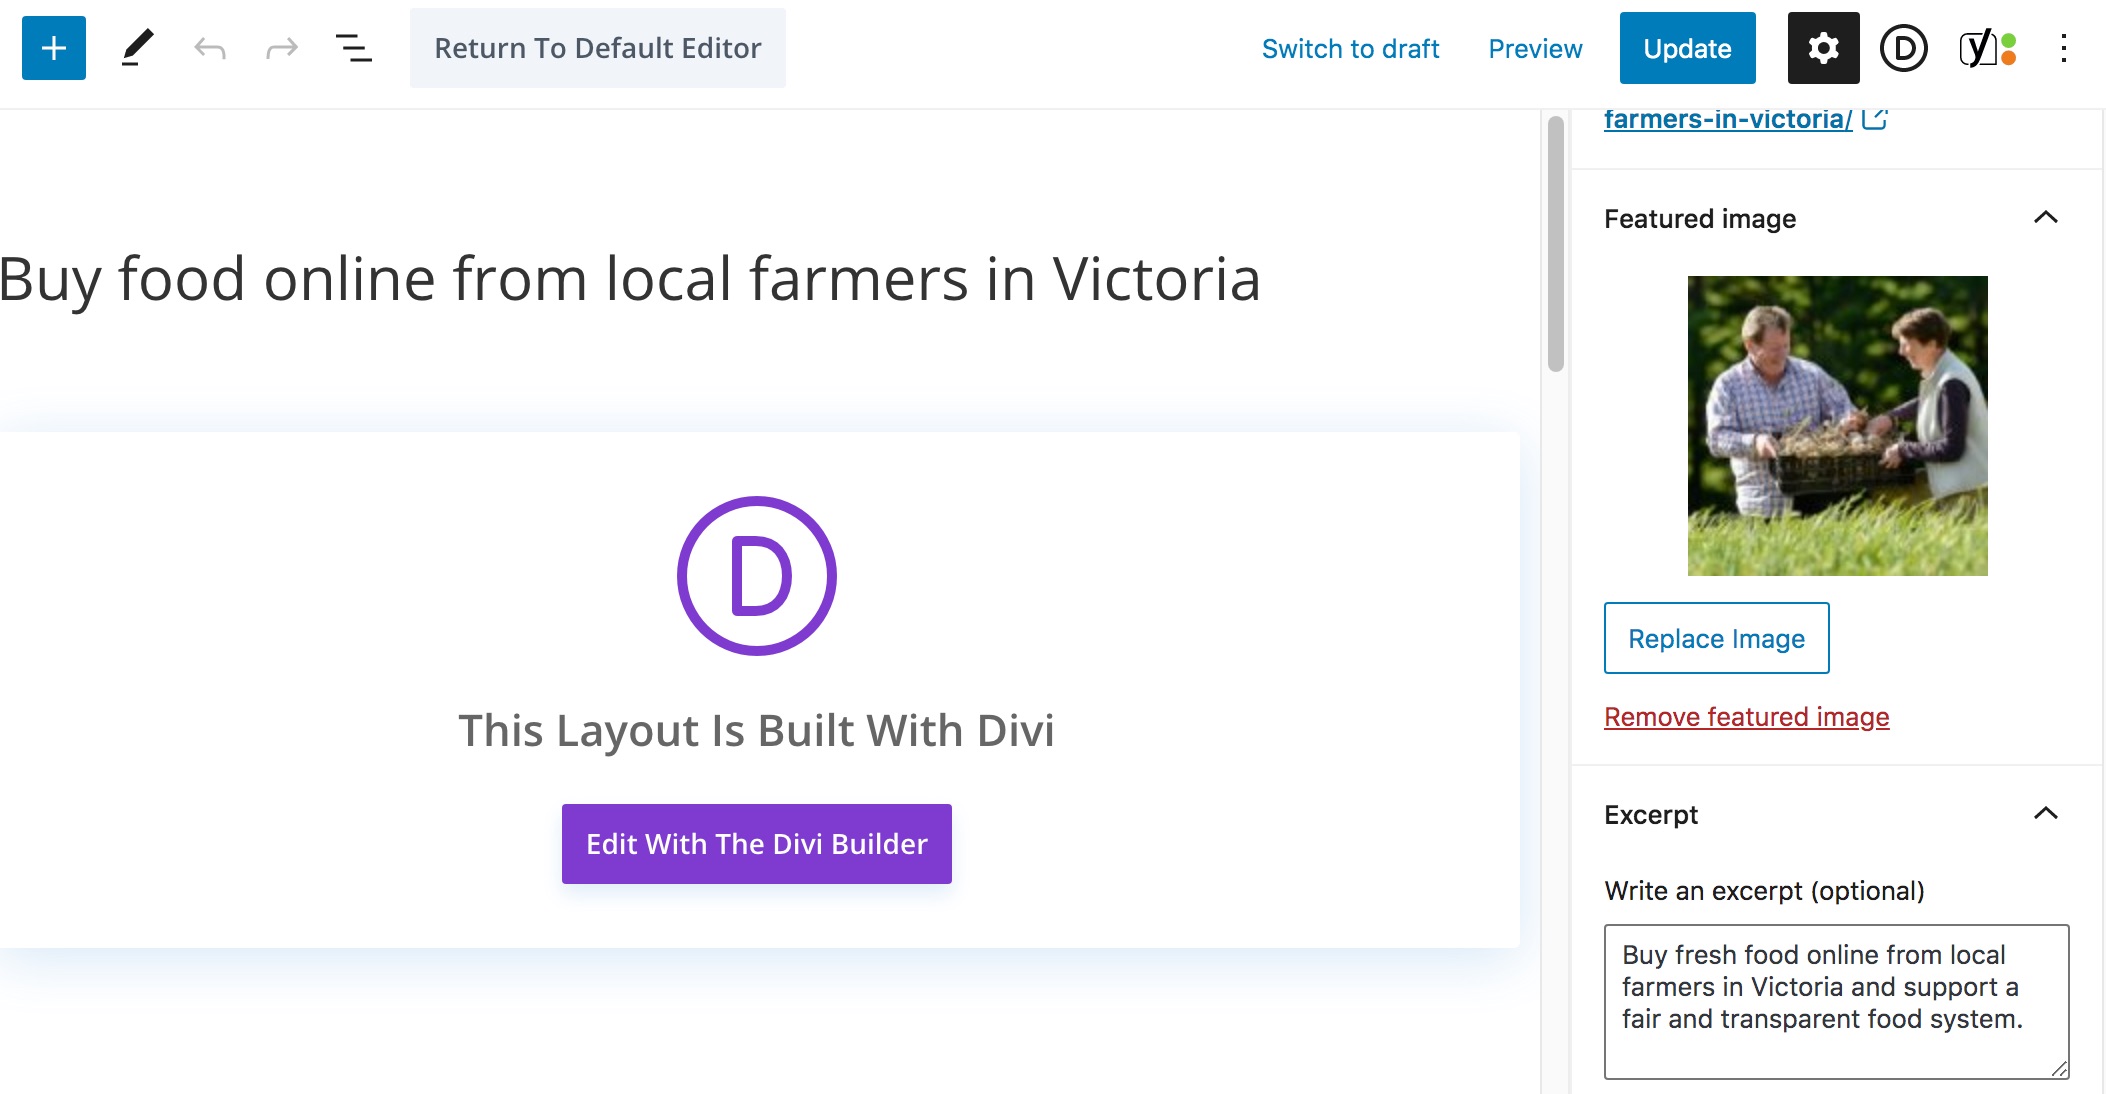Click 'Write an excerpt (optional)' label
This screenshot has width=2106, height=1094.
pyautogui.click(x=1764, y=891)
